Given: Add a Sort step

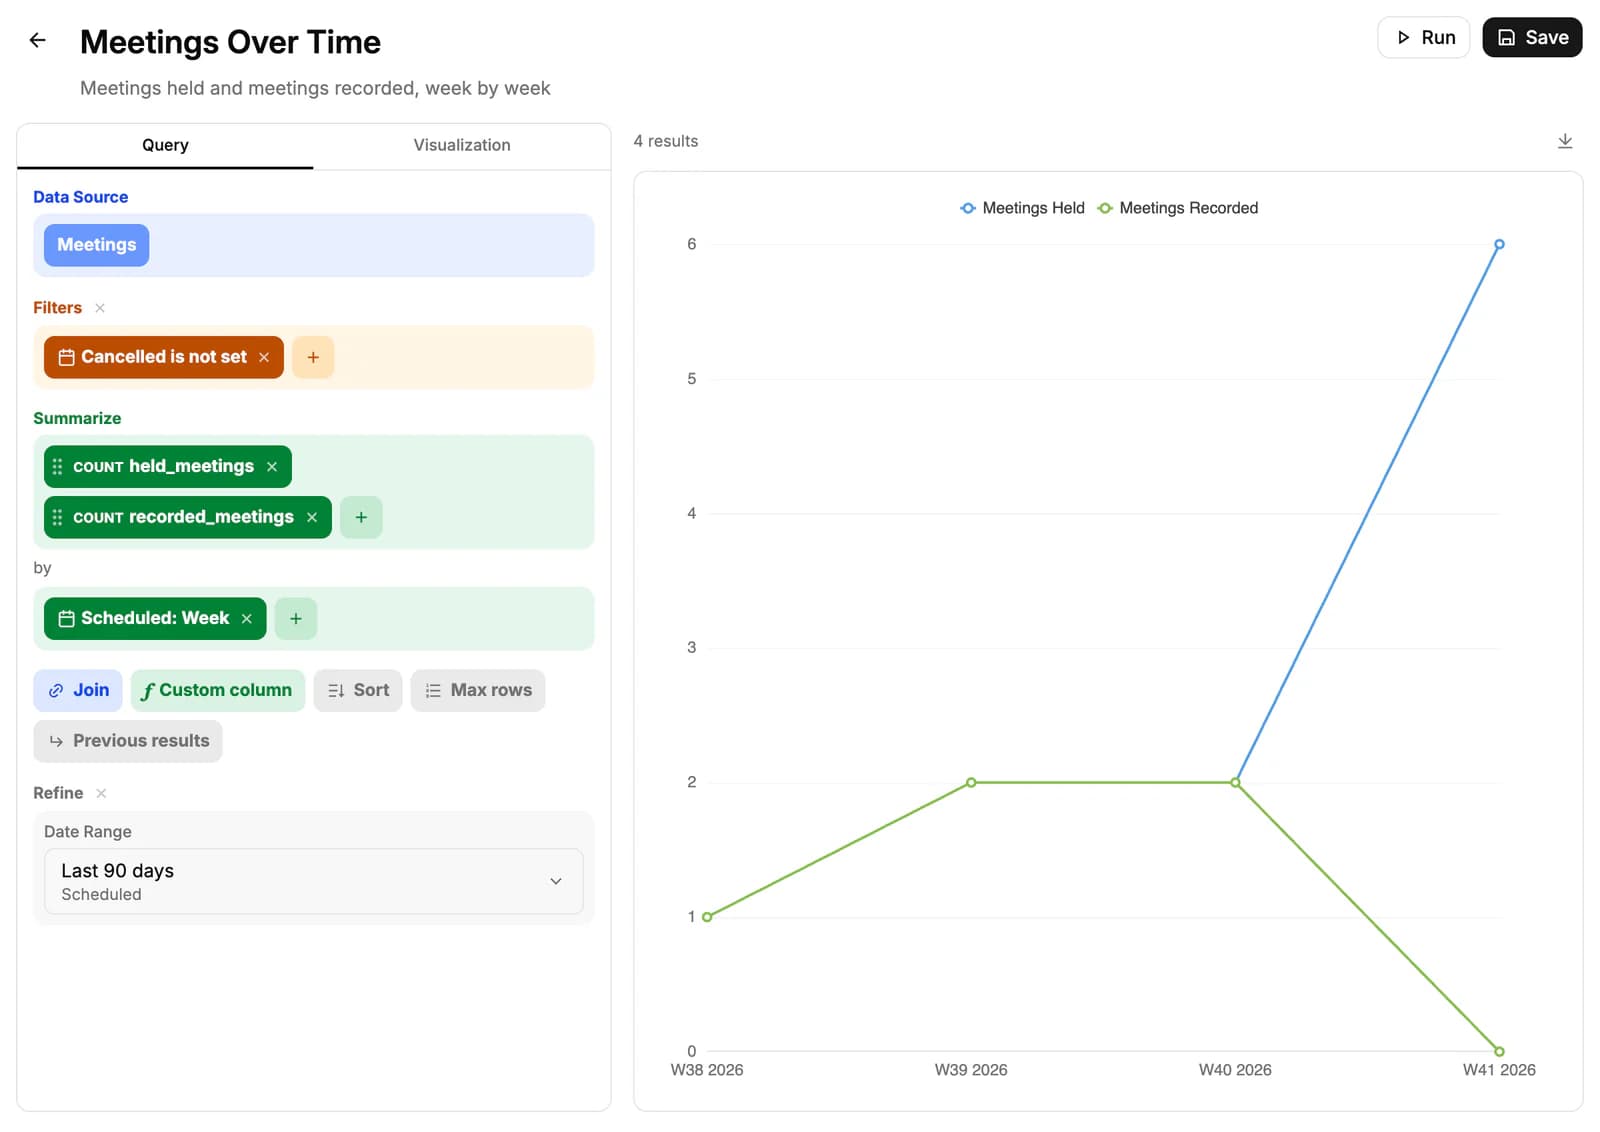Looking at the screenshot, I should [x=358, y=690].
